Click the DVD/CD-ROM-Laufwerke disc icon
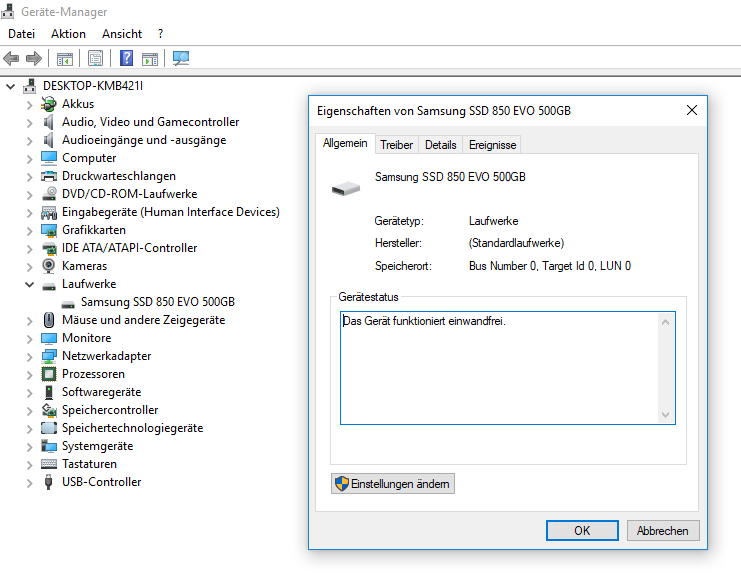This screenshot has width=741, height=588. [49, 194]
